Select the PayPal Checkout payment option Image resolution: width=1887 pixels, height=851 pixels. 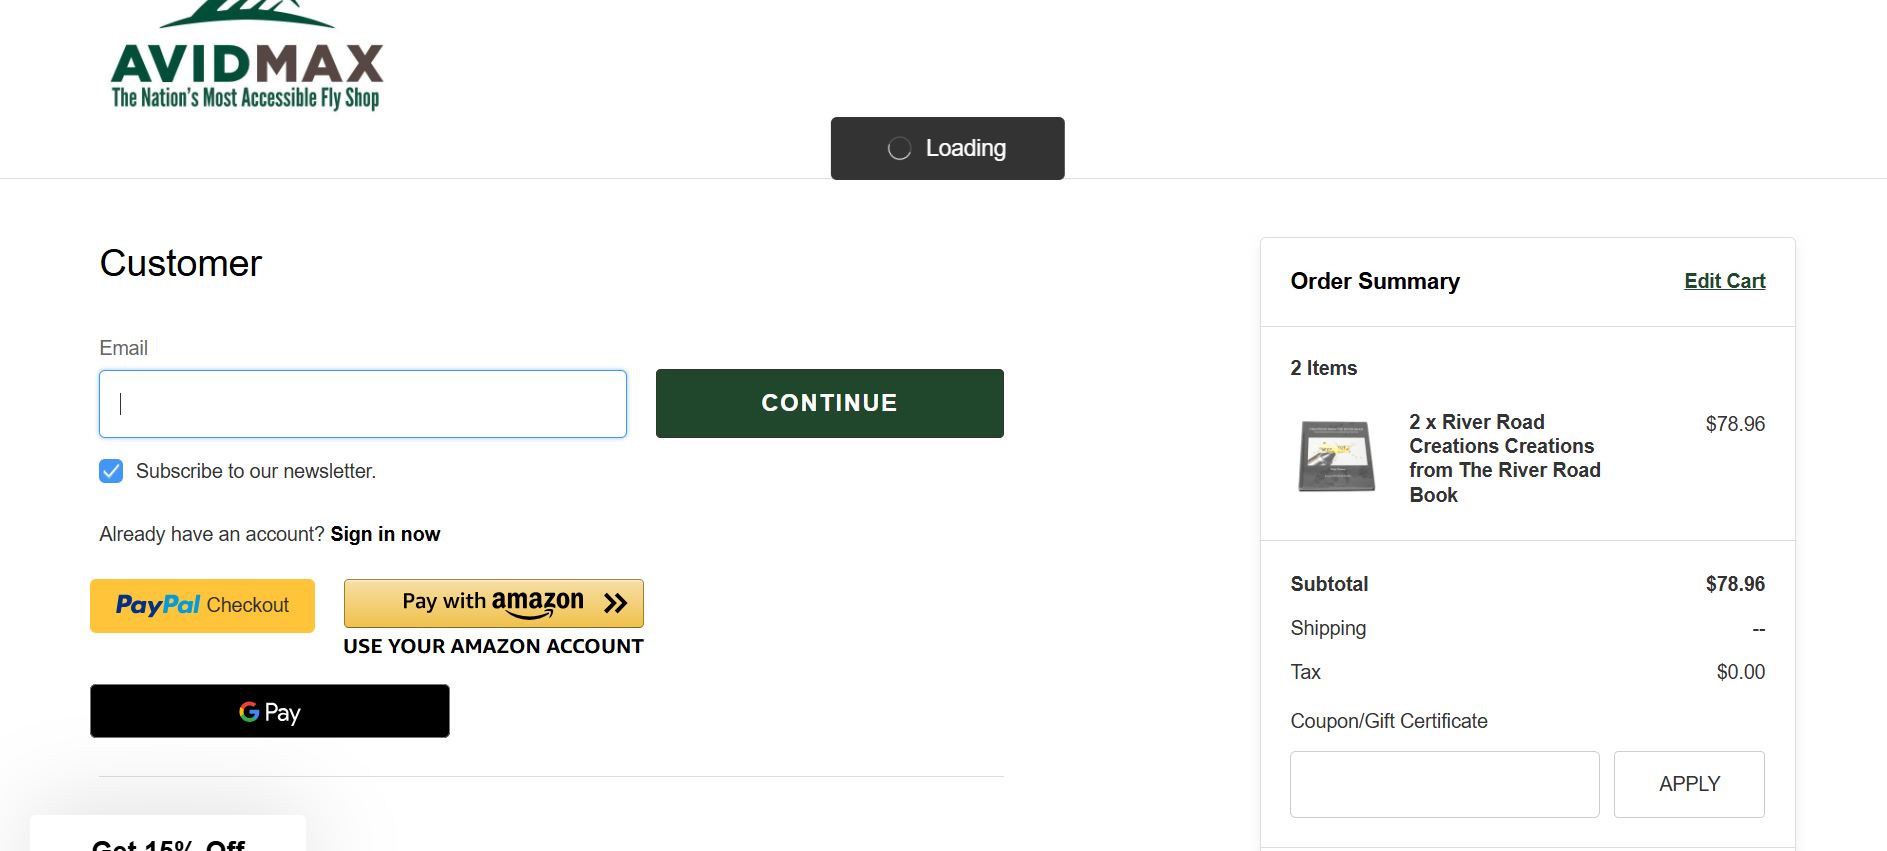[x=201, y=605]
